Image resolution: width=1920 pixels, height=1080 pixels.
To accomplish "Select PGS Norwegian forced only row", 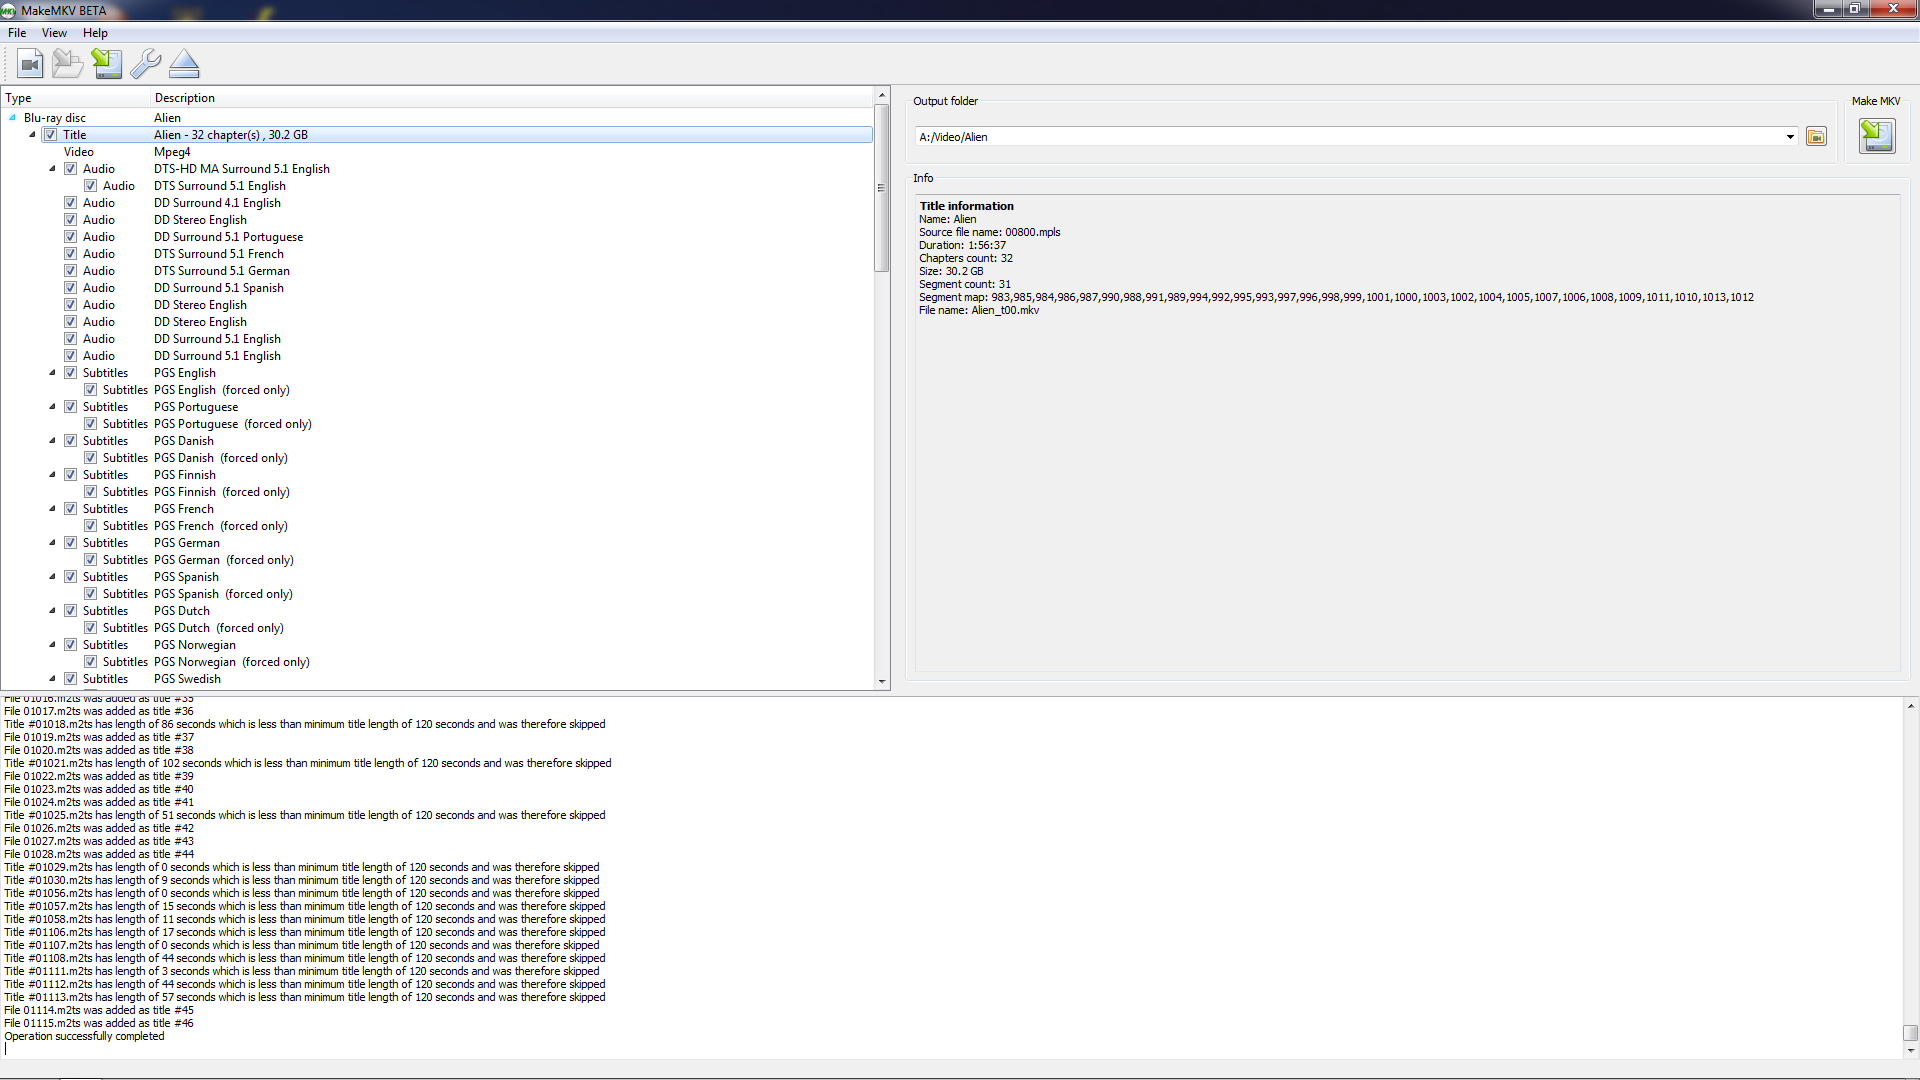I will [x=437, y=662].
